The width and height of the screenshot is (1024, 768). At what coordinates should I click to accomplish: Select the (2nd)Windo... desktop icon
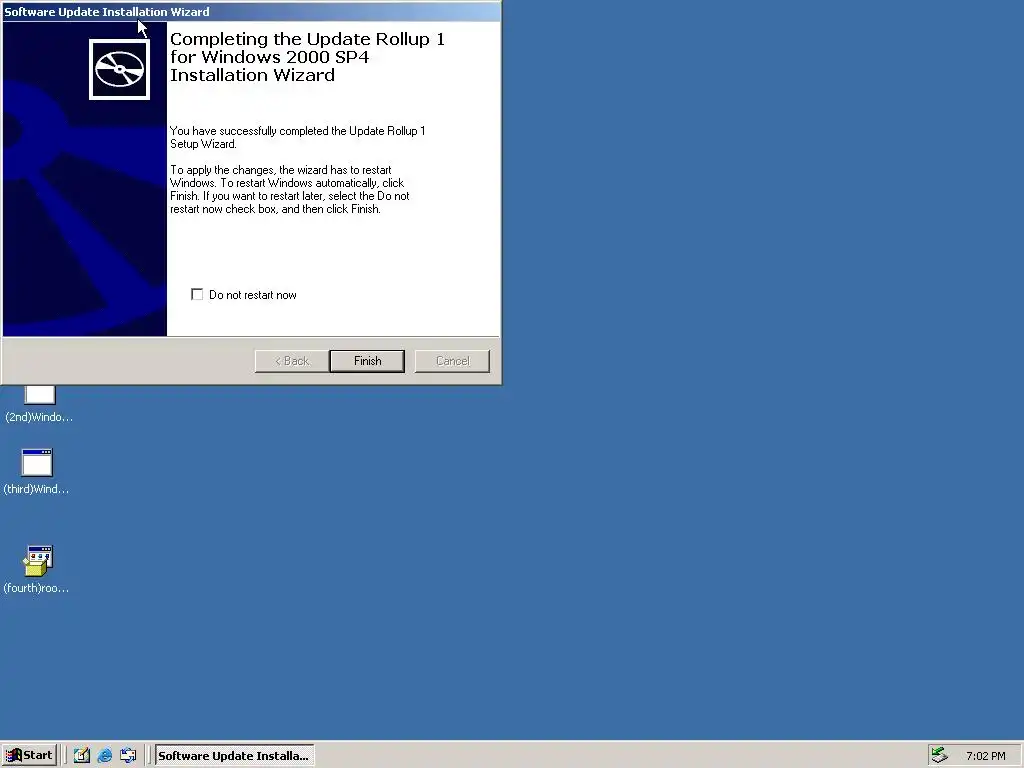(x=39, y=404)
